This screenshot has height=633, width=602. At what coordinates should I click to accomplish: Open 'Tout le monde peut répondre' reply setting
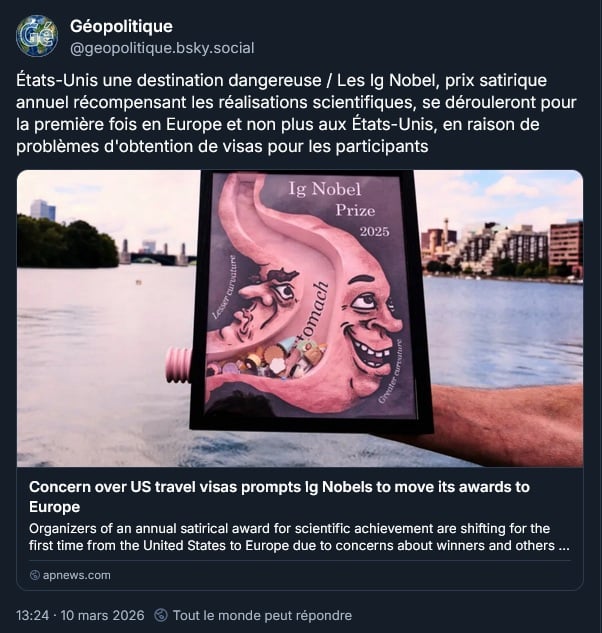pyautogui.click(x=262, y=615)
